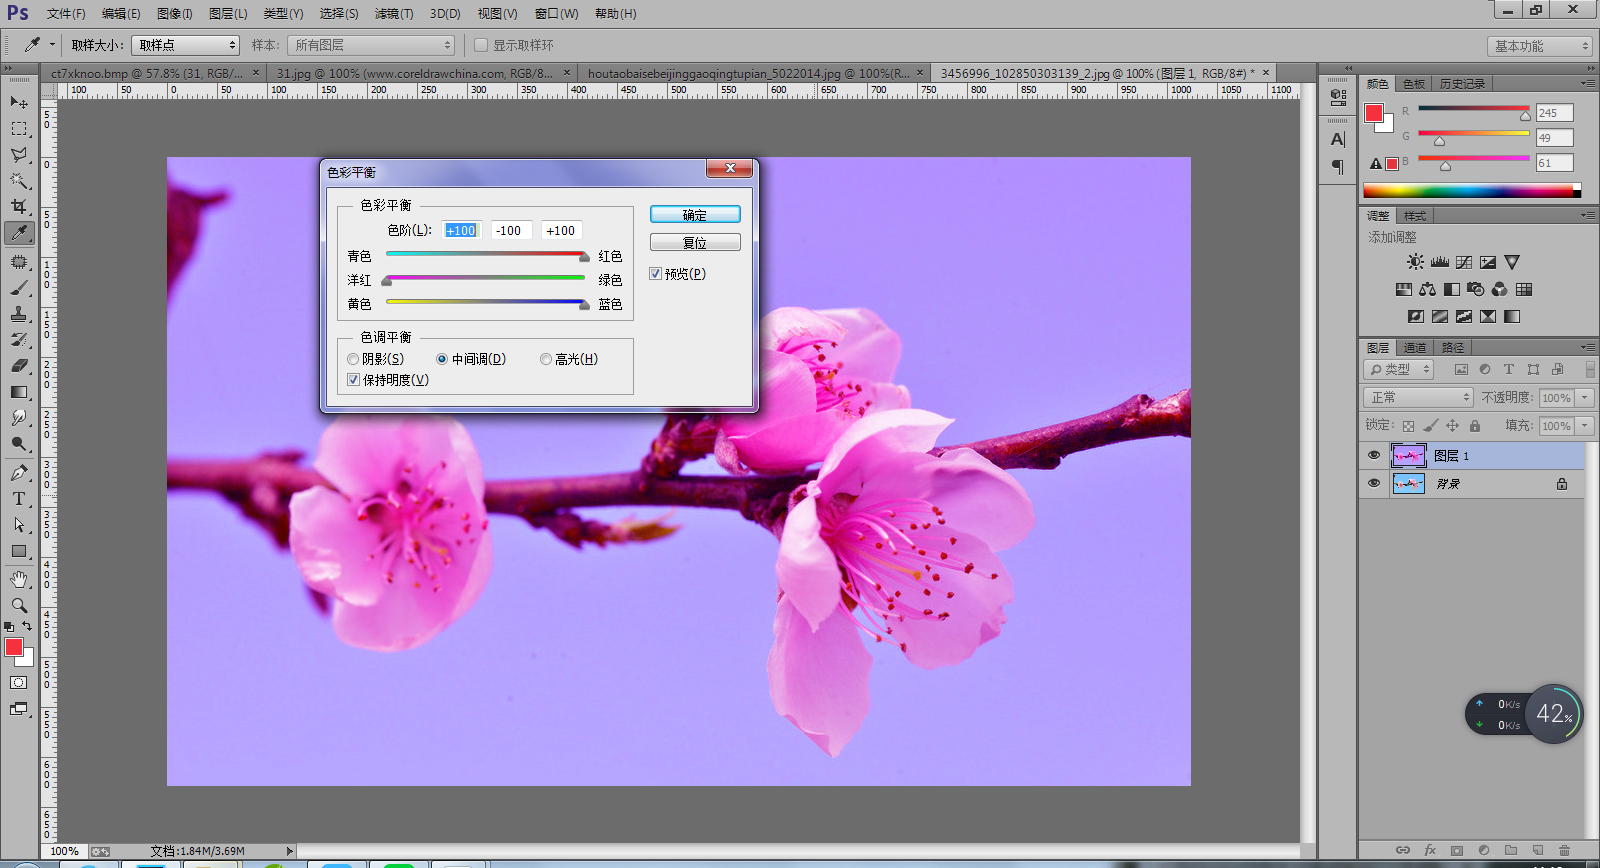Select the Type tool in toolbar
This screenshot has height=868, width=1600.
point(19,499)
